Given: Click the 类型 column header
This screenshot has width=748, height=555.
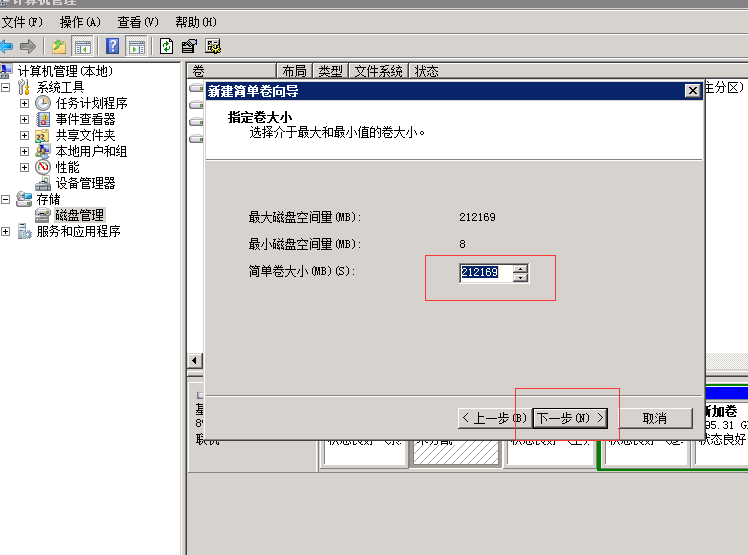Looking at the screenshot, I should tap(331, 71).
